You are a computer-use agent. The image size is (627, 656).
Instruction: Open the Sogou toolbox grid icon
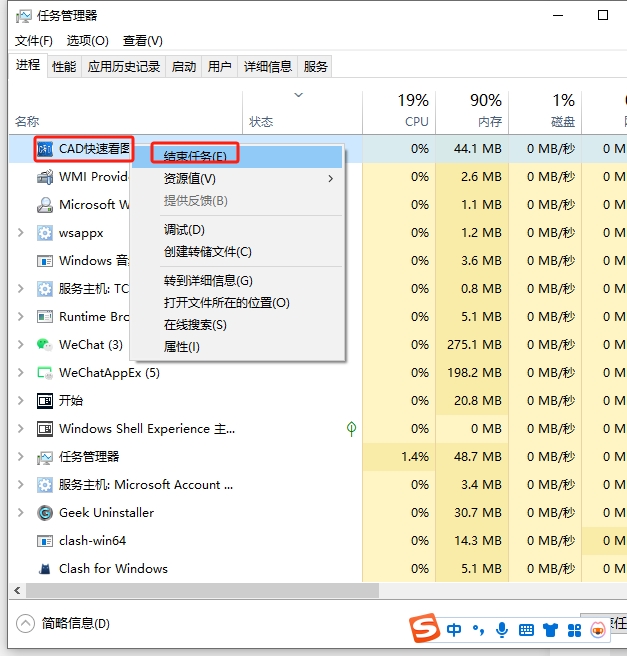(574, 630)
